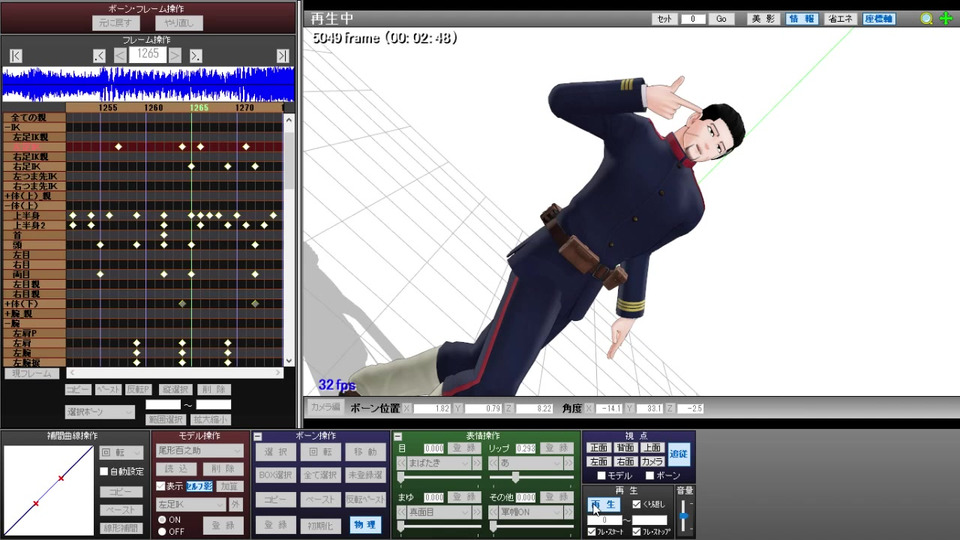This screenshot has height=540, width=960.
Task: Toggle 座標軸 axis display button
Action: [x=879, y=19]
